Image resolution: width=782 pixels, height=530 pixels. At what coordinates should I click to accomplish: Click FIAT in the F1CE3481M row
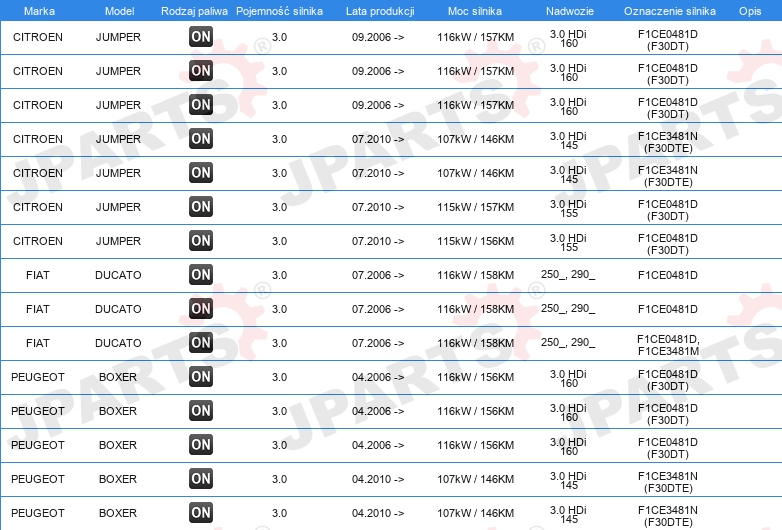[x=38, y=343]
